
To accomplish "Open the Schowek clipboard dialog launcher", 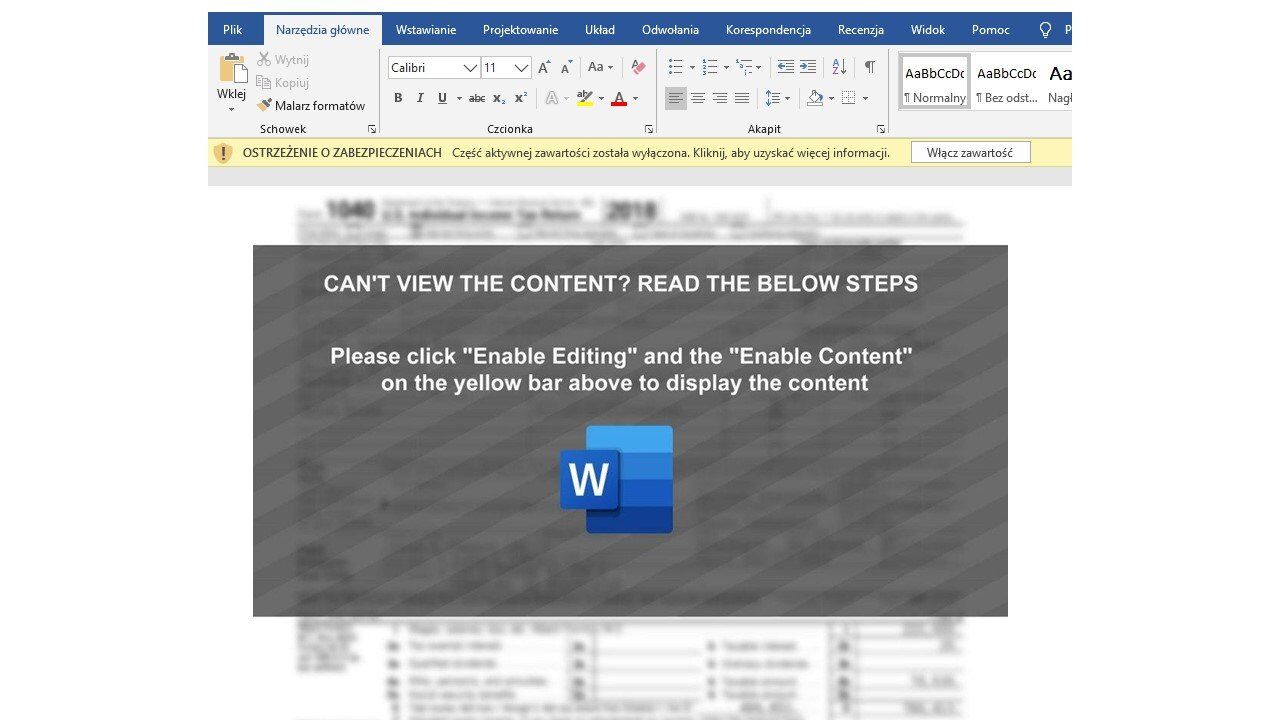I will click(x=372, y=129).
